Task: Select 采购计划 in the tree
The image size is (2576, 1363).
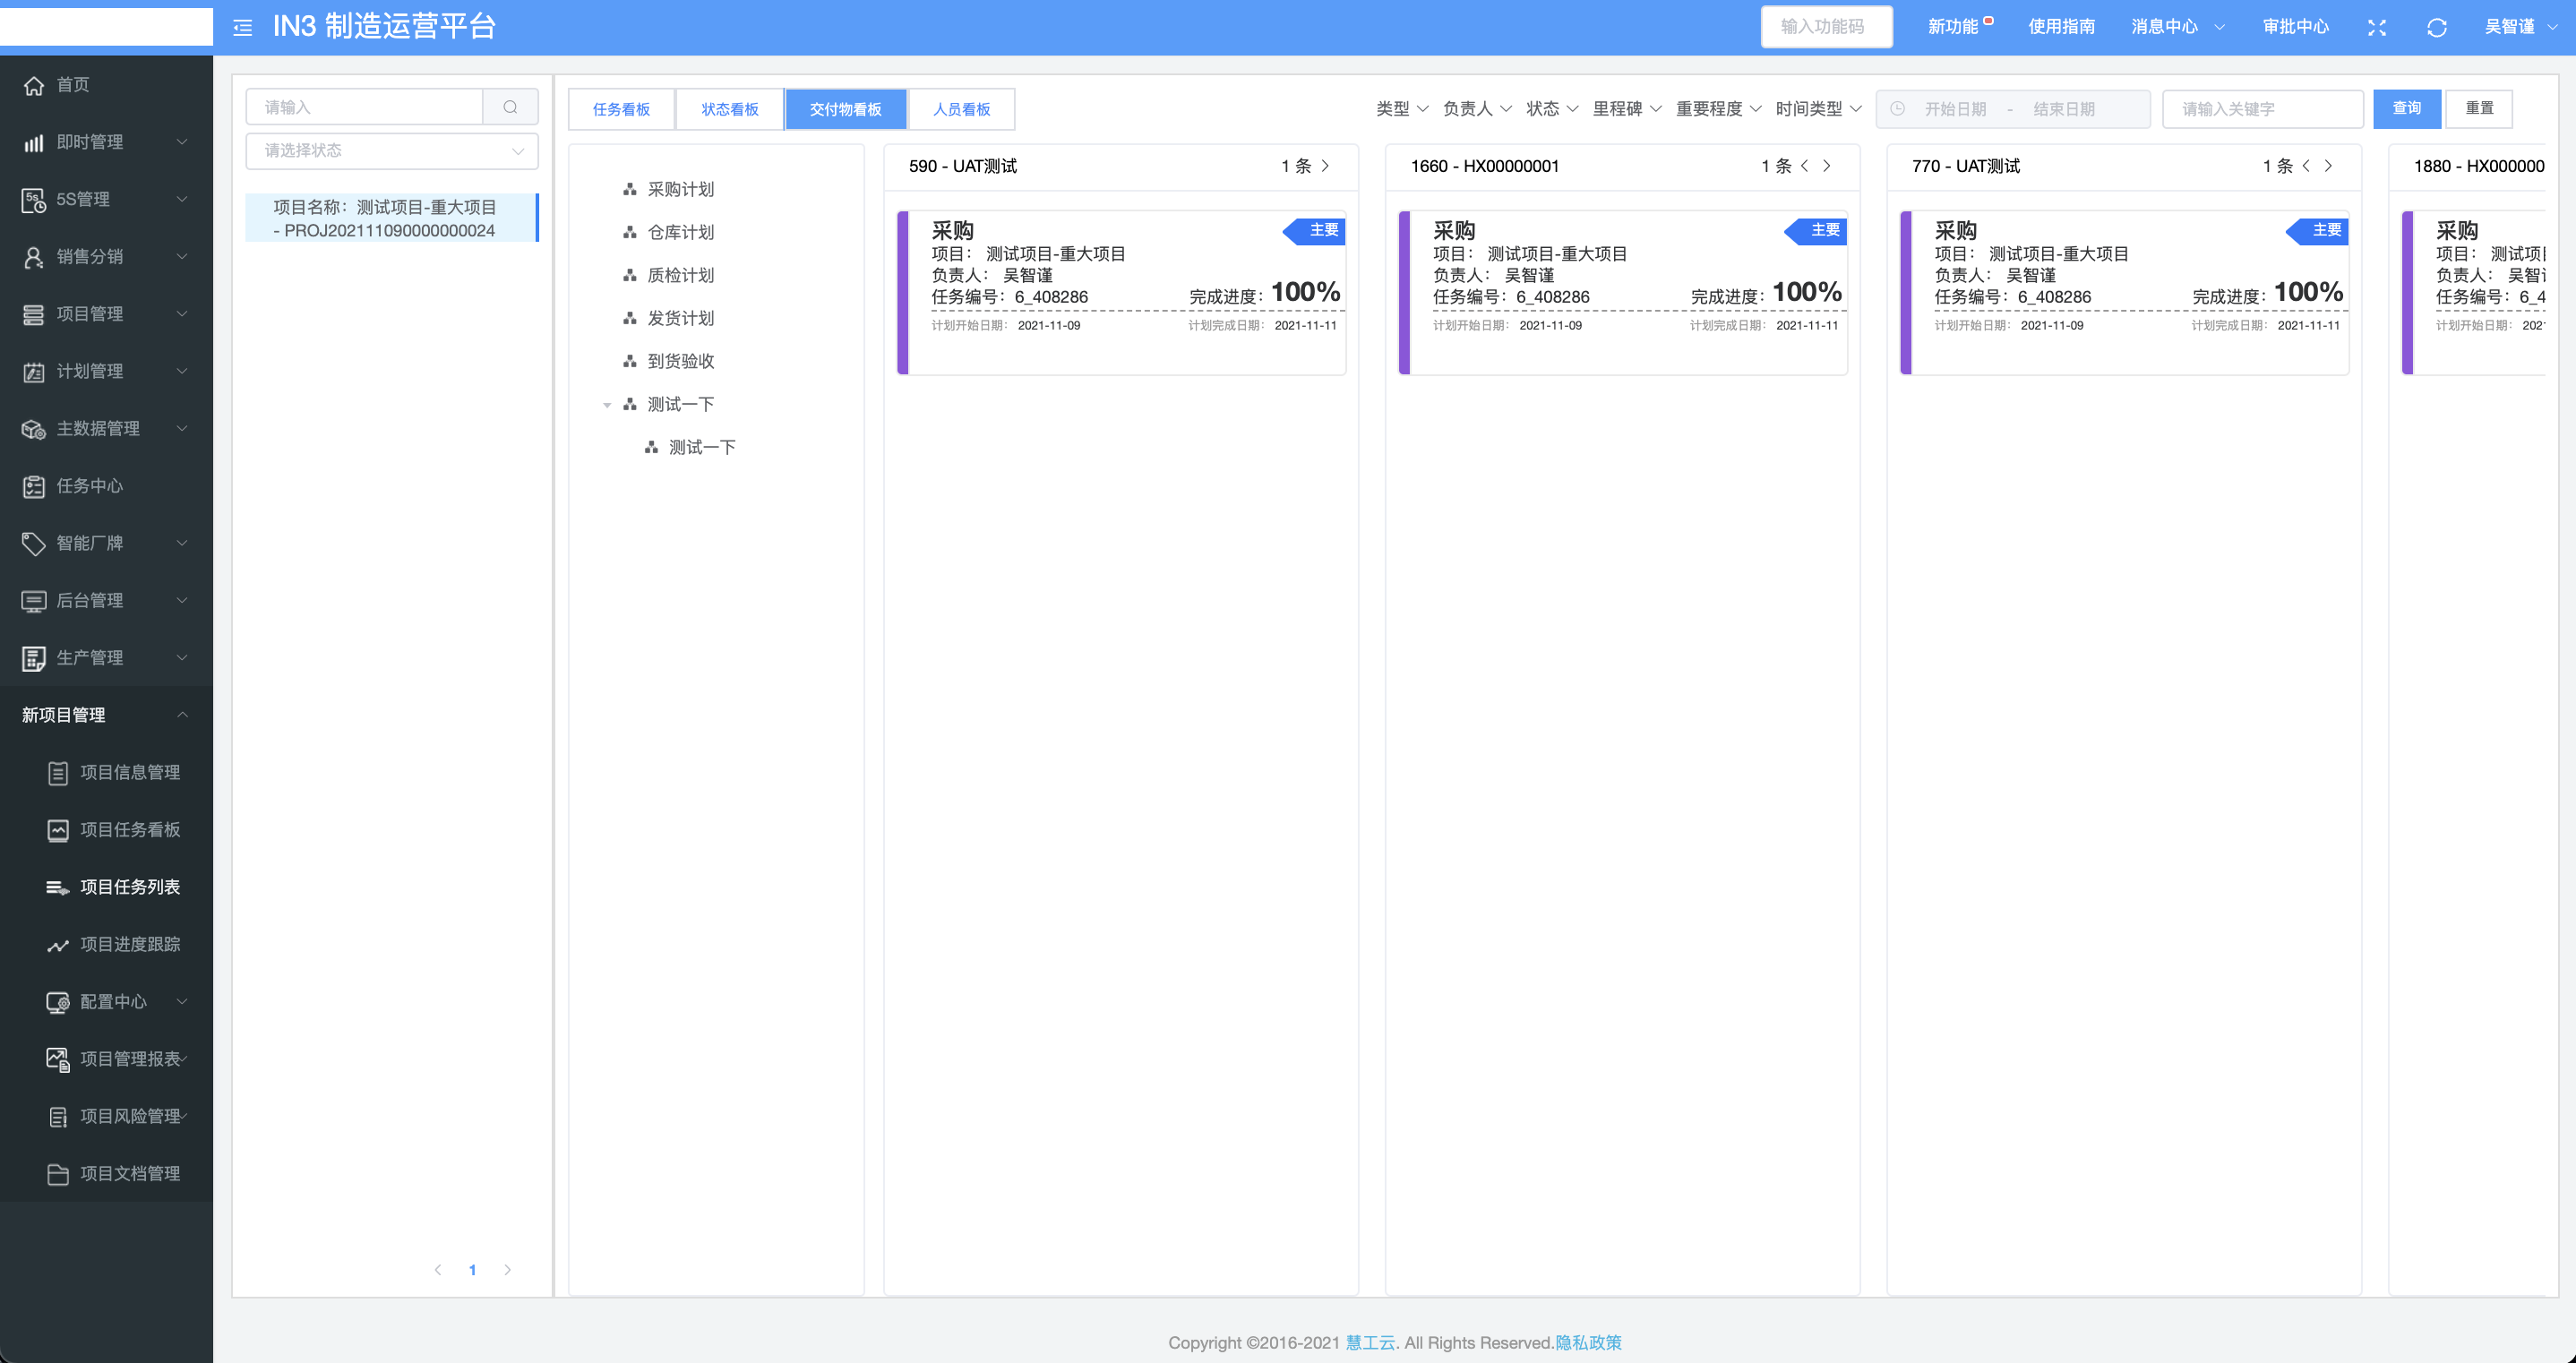Action: tap(680, 189)
